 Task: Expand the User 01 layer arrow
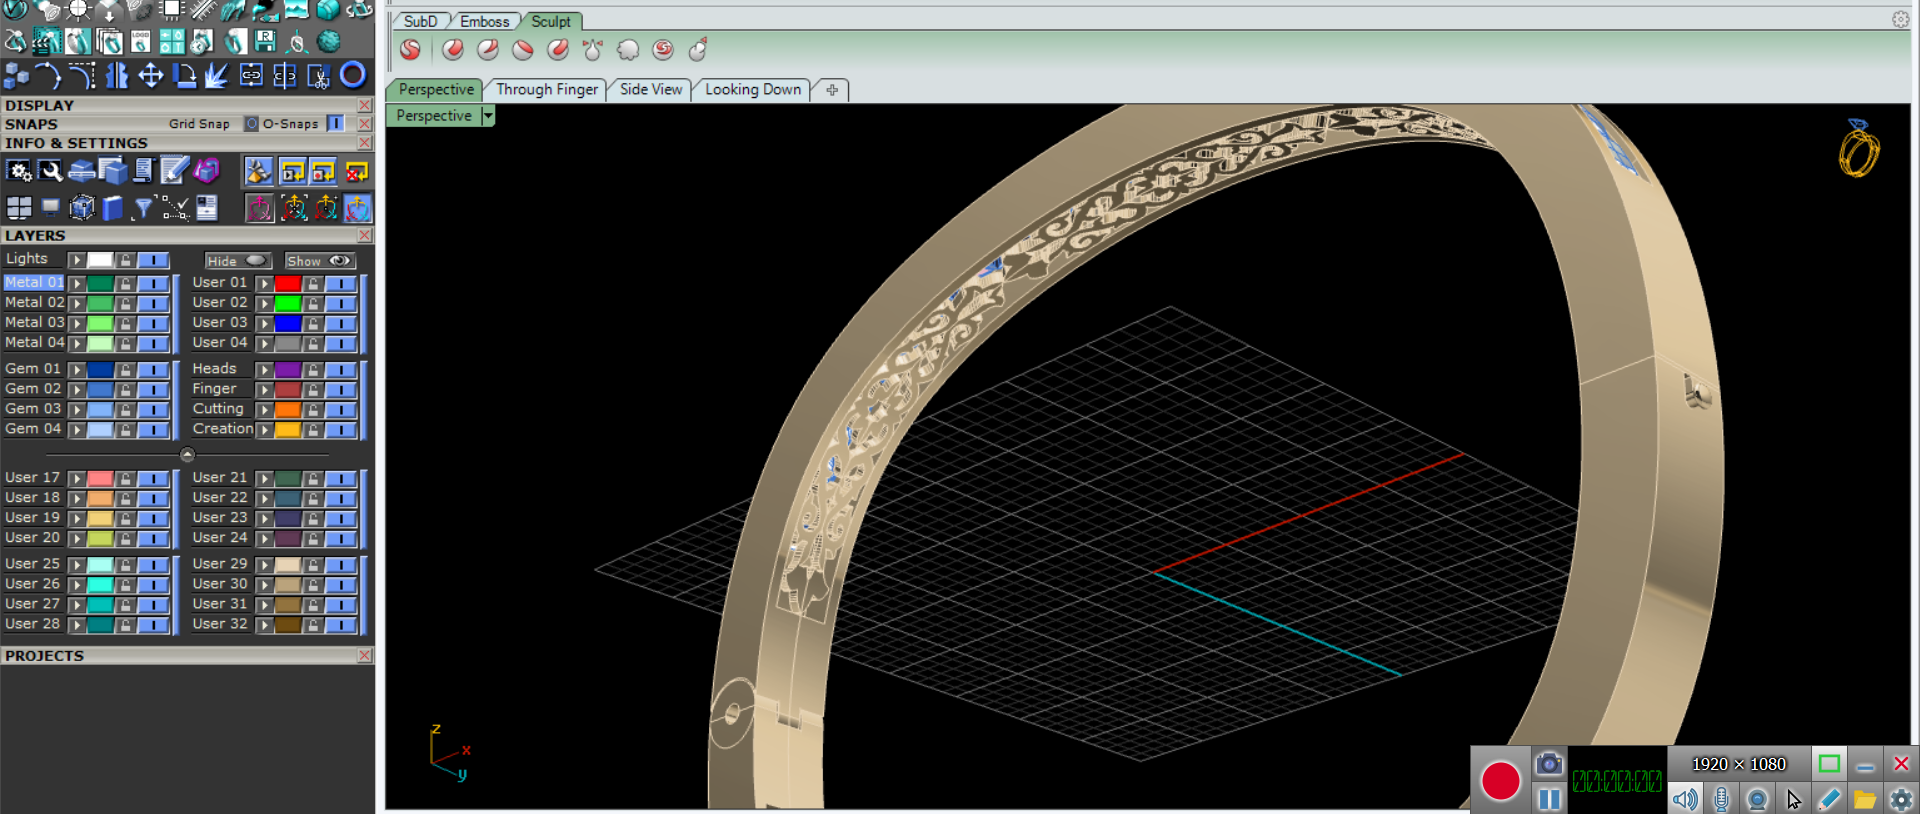(264, 284)
